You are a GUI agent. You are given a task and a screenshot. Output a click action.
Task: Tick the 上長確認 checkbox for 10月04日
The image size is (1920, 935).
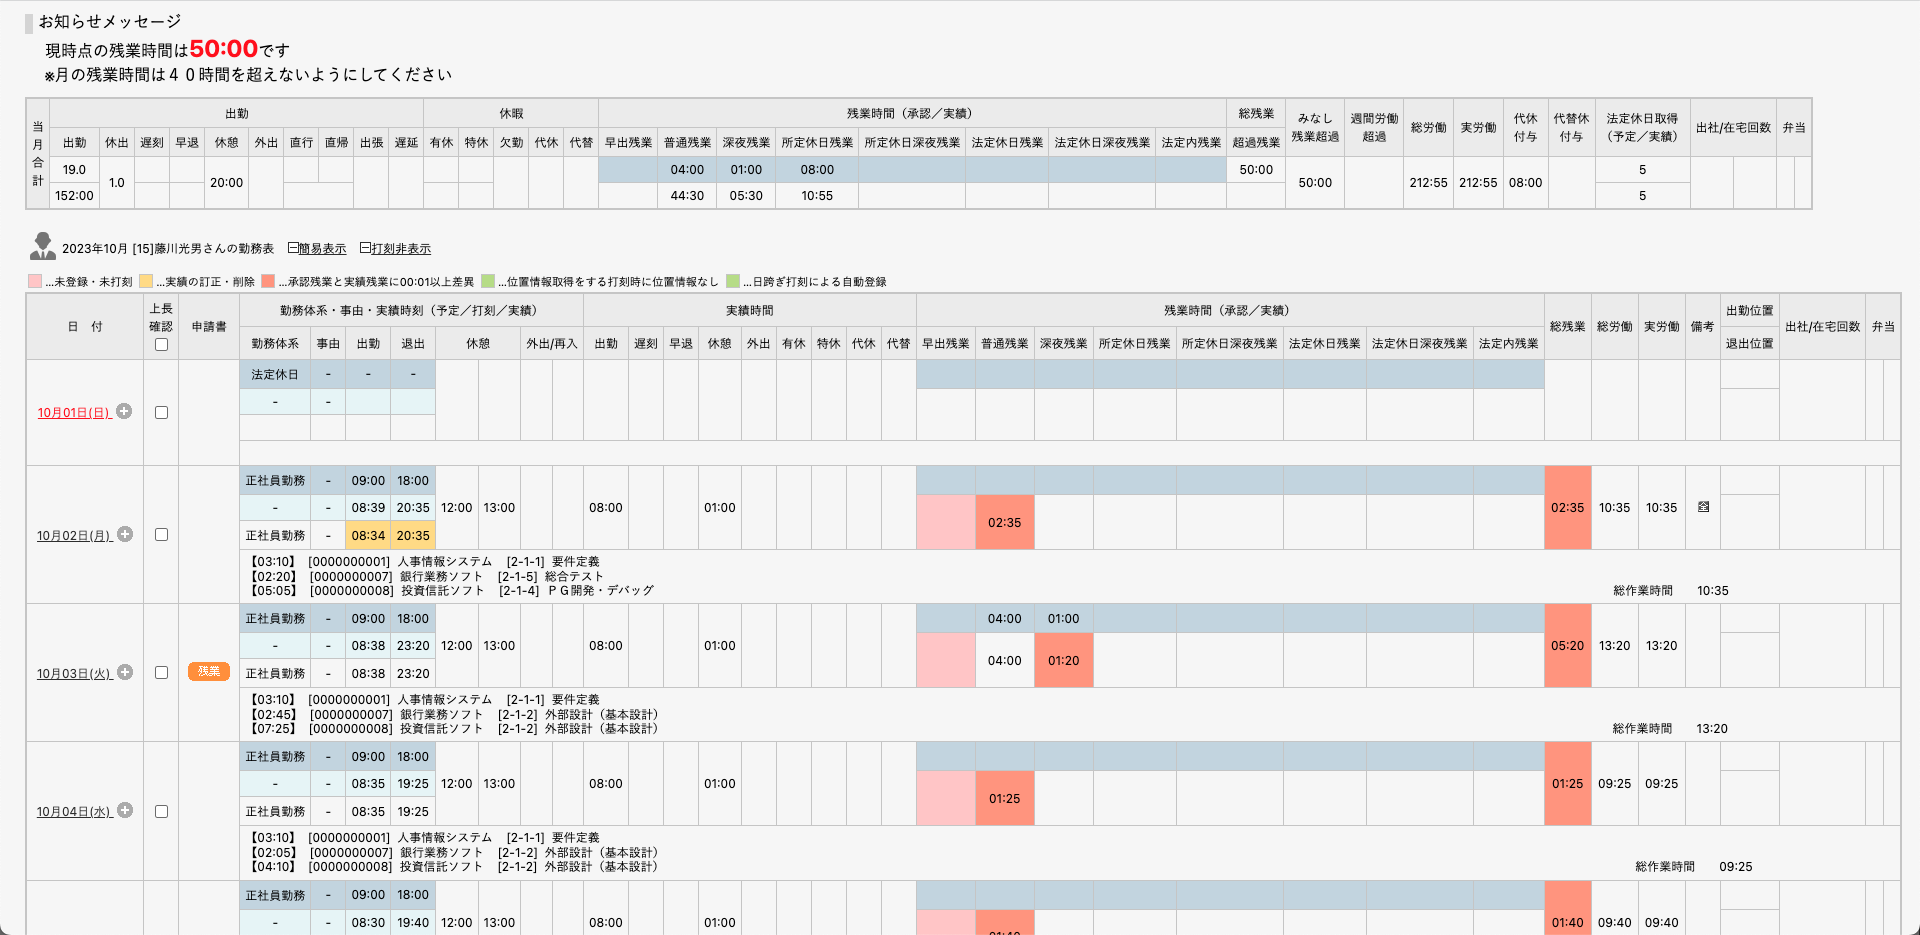[x=161, y=811]
